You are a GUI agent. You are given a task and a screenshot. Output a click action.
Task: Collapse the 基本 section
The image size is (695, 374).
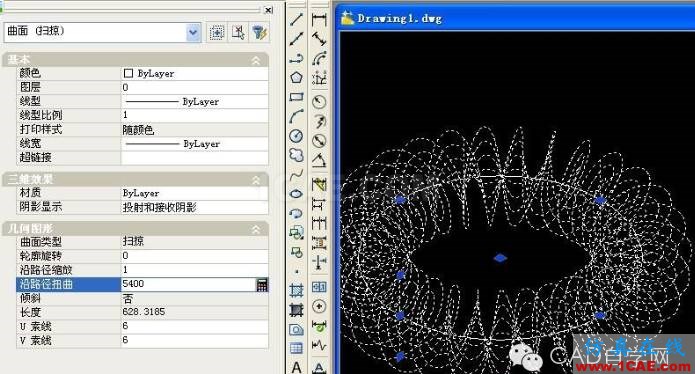256,60
